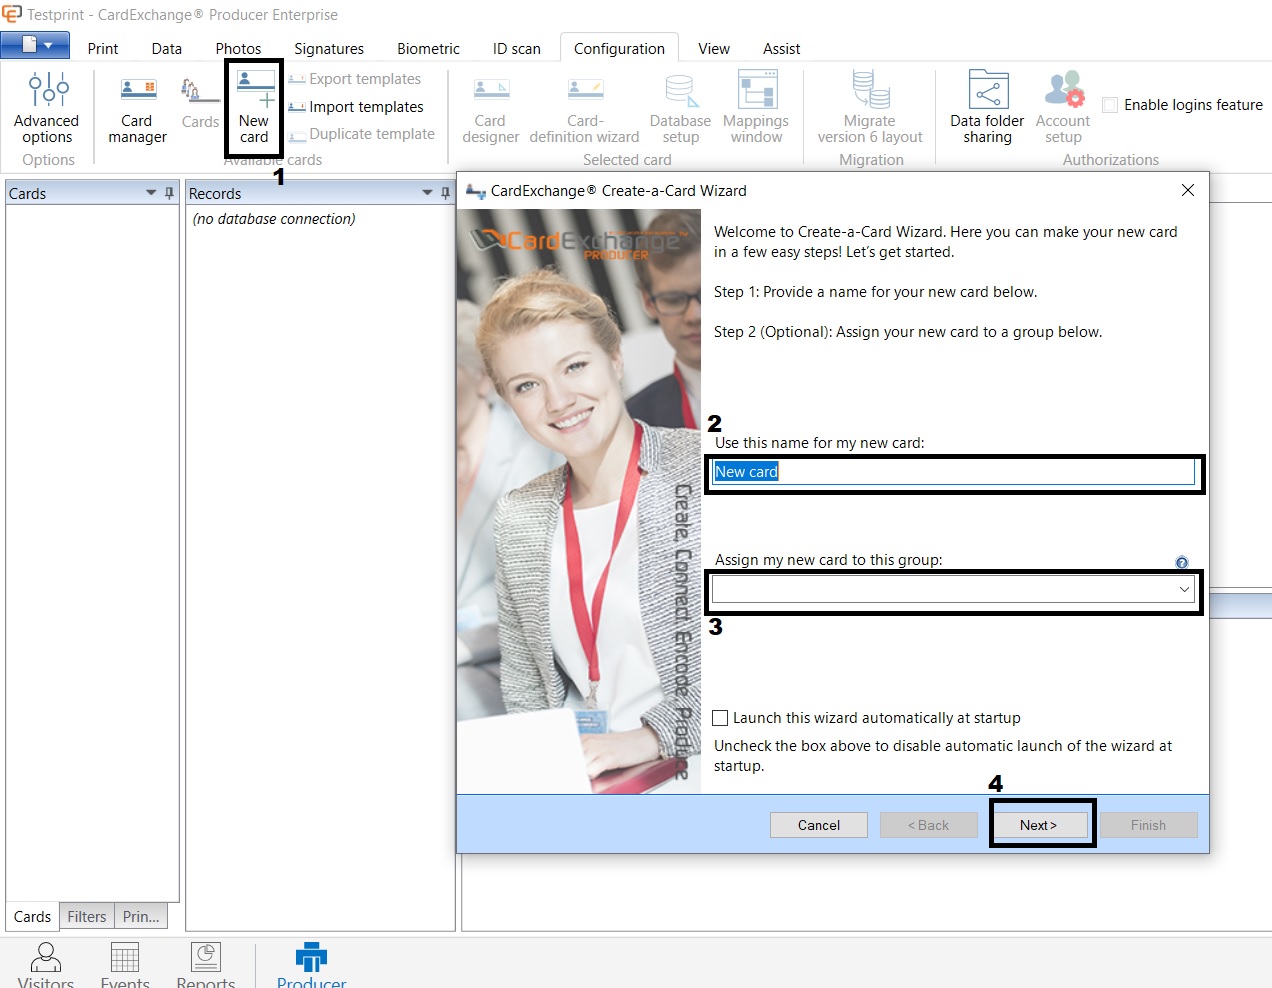Enable the logins feature checkbox
This screenshot has height=988, width=1272.
pyautogui.click(x=1110, y=105)
